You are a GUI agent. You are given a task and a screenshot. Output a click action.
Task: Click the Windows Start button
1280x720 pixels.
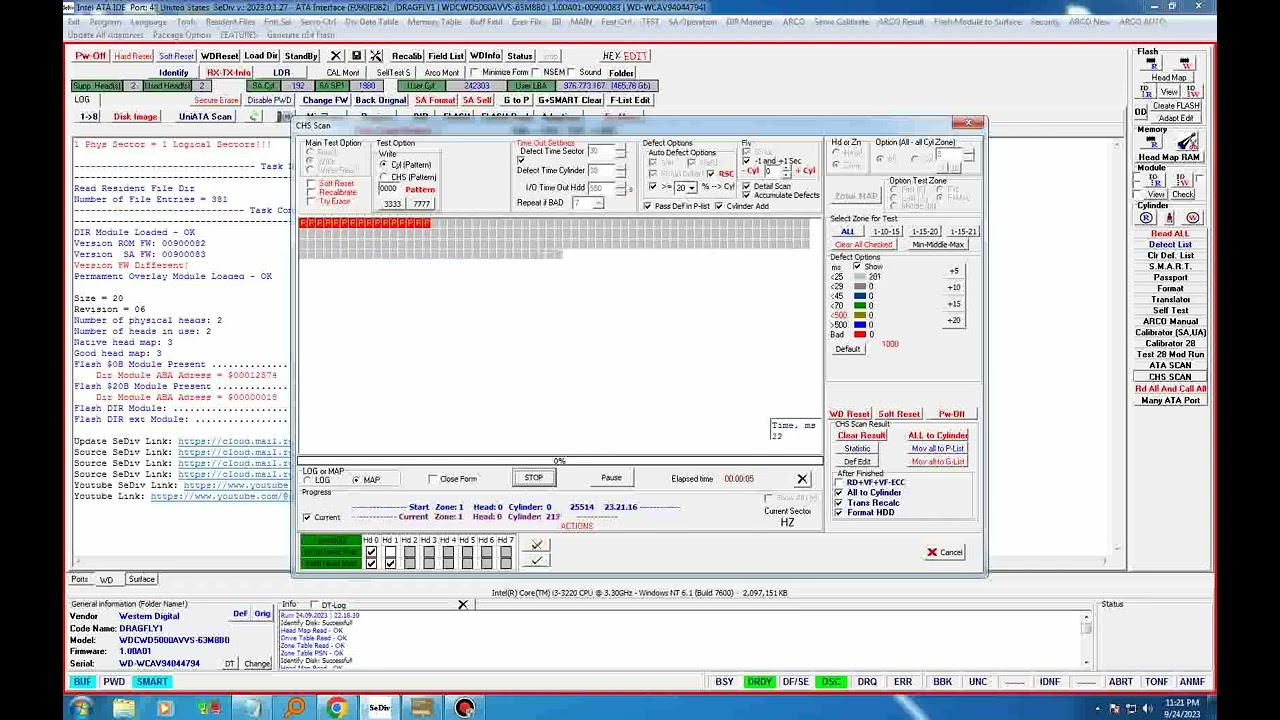[x=81, y=708]
